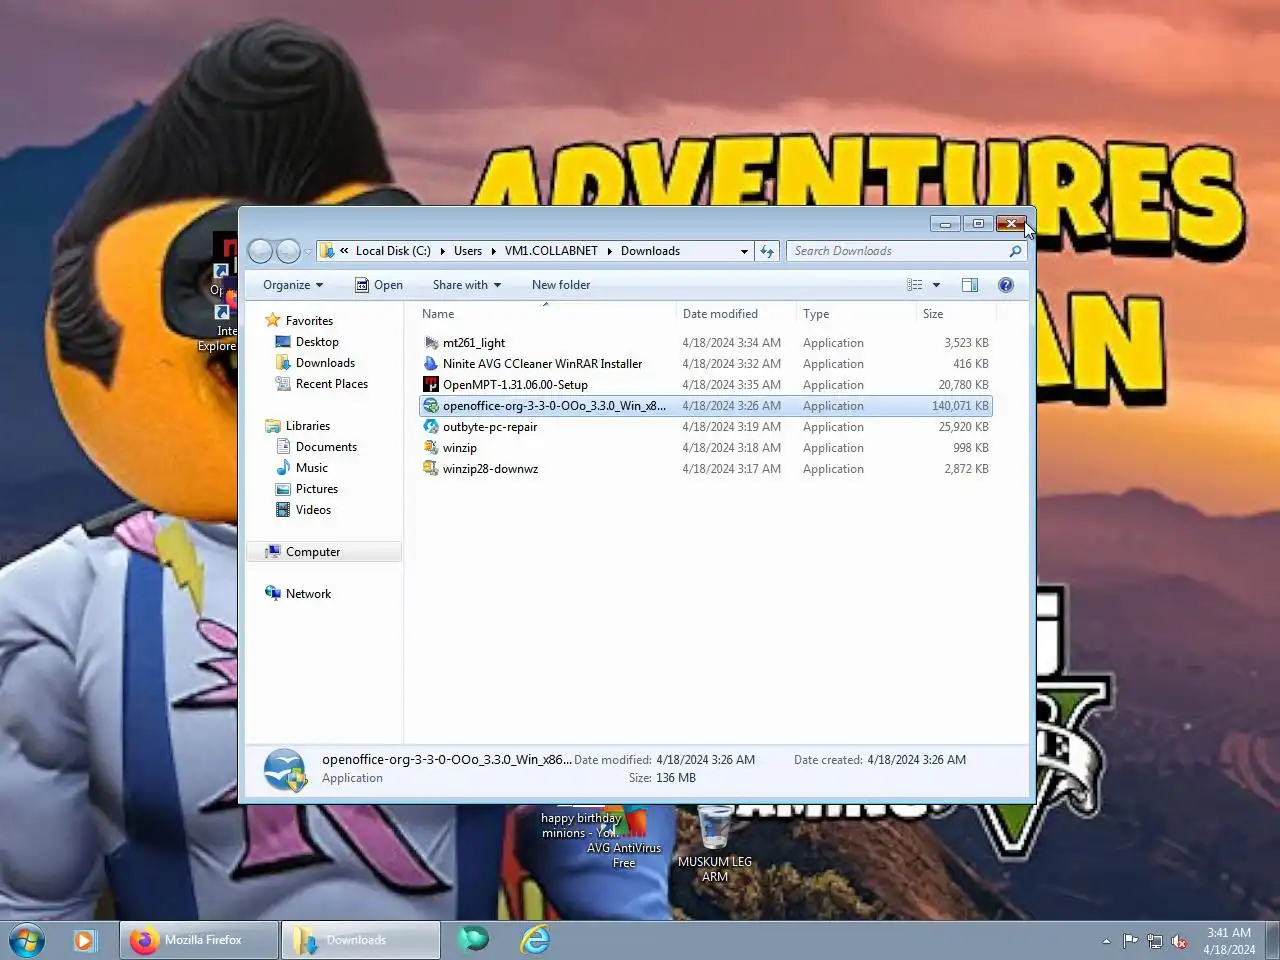Open the view options dropdown arrow
1280x960 pixels.
[x=936, y=285]
